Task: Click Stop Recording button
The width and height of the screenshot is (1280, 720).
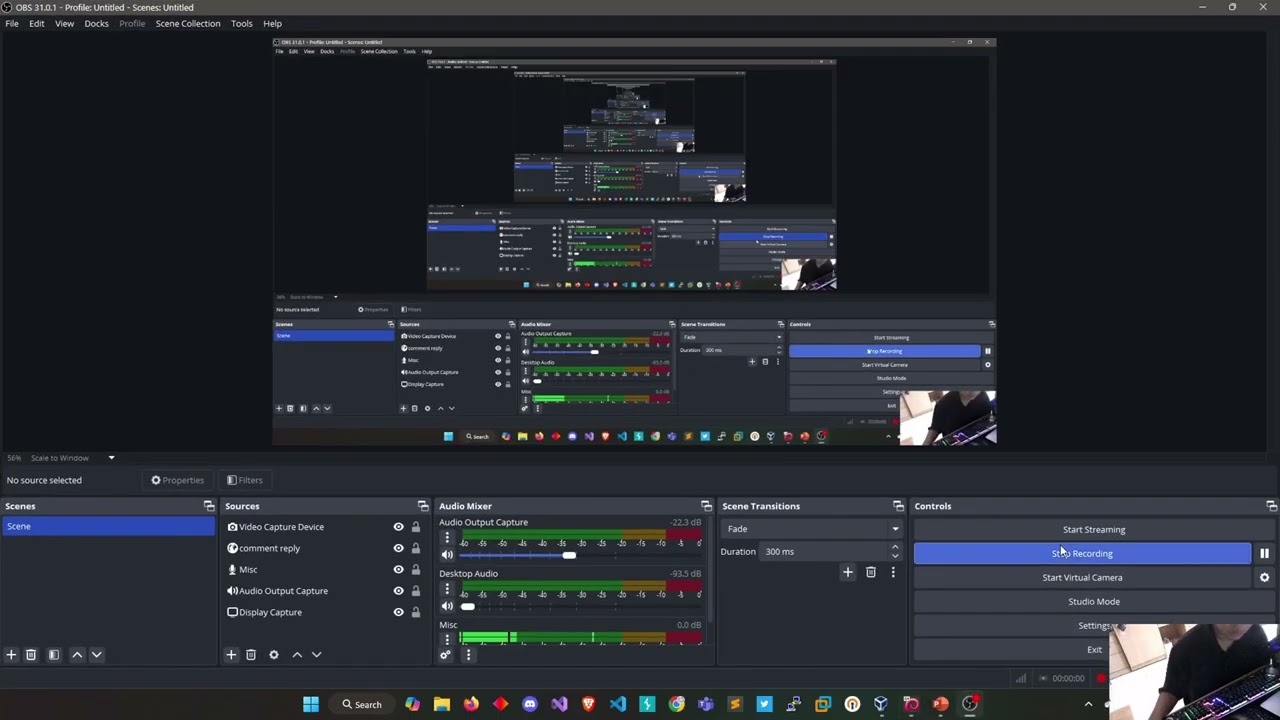Action: pos(1082,553)
